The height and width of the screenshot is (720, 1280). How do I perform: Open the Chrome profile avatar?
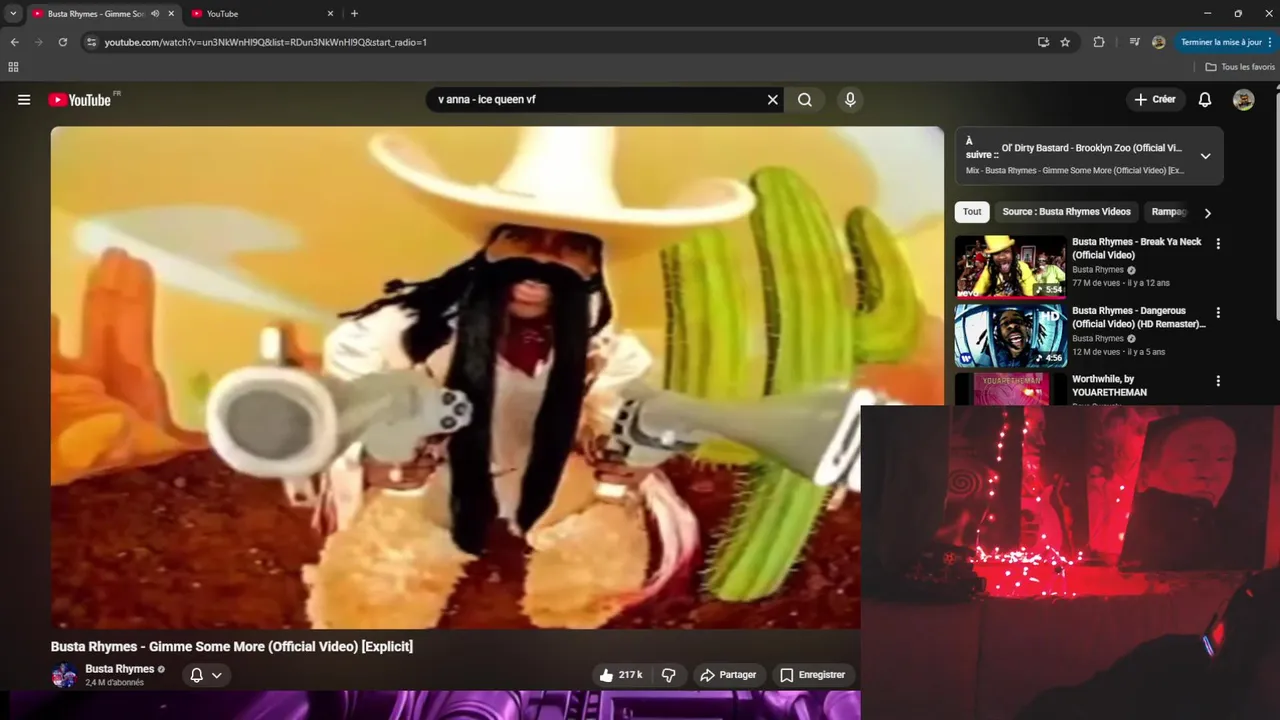[1158, 42]
